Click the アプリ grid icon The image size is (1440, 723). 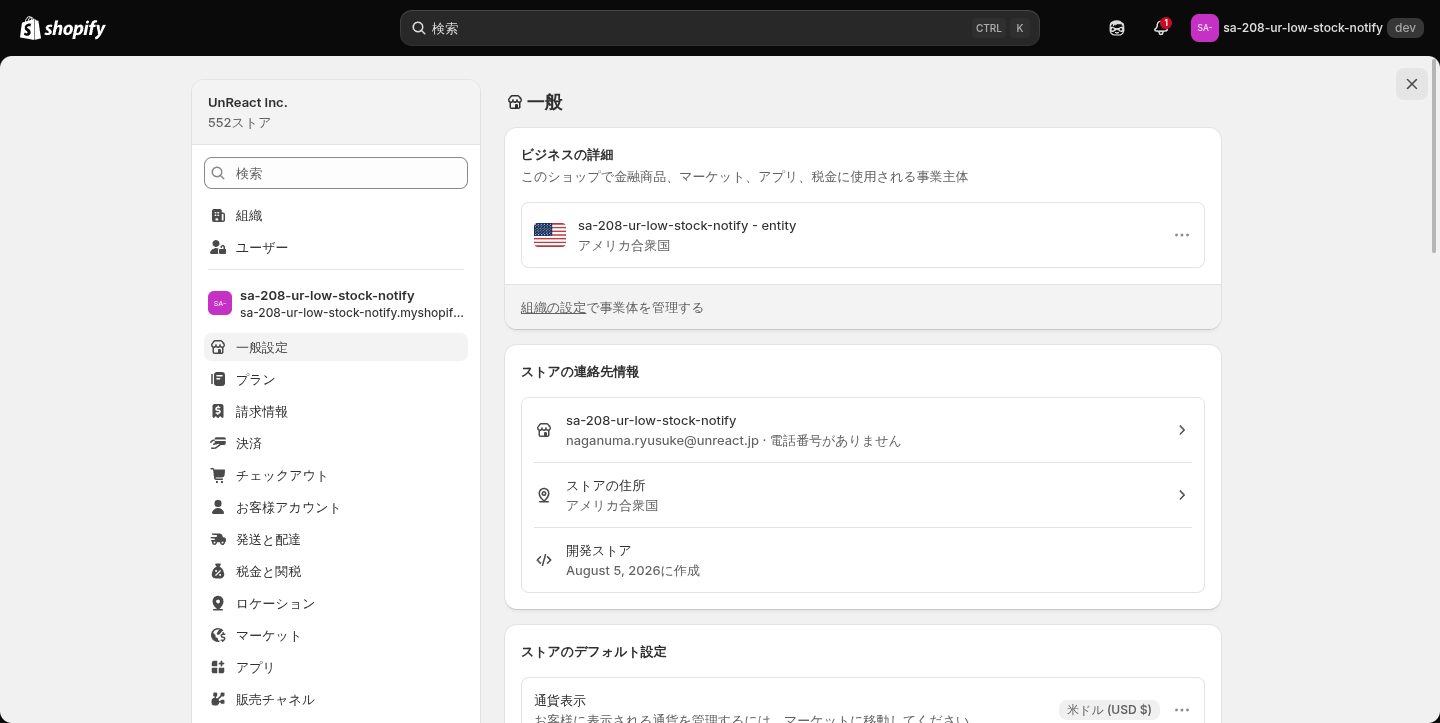218,668
